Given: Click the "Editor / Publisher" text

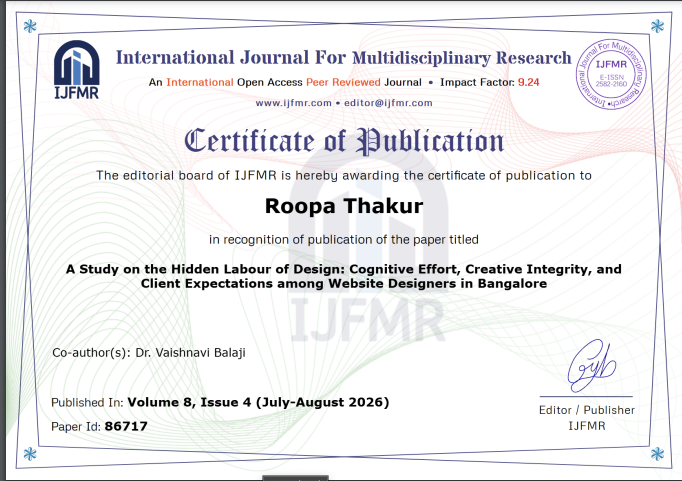Looking at the screenshot, I should (x=587, y=410).
